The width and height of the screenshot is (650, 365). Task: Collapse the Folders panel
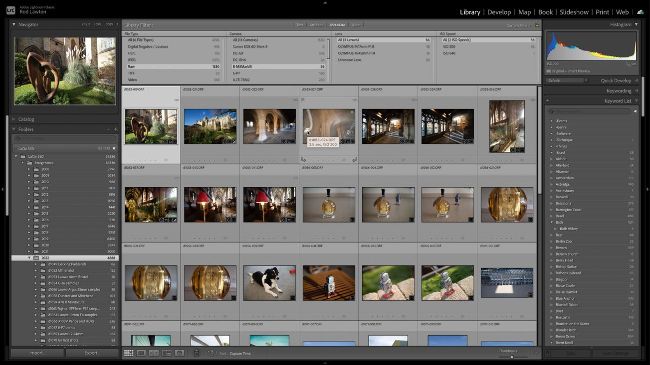click(x=14, y=129)
